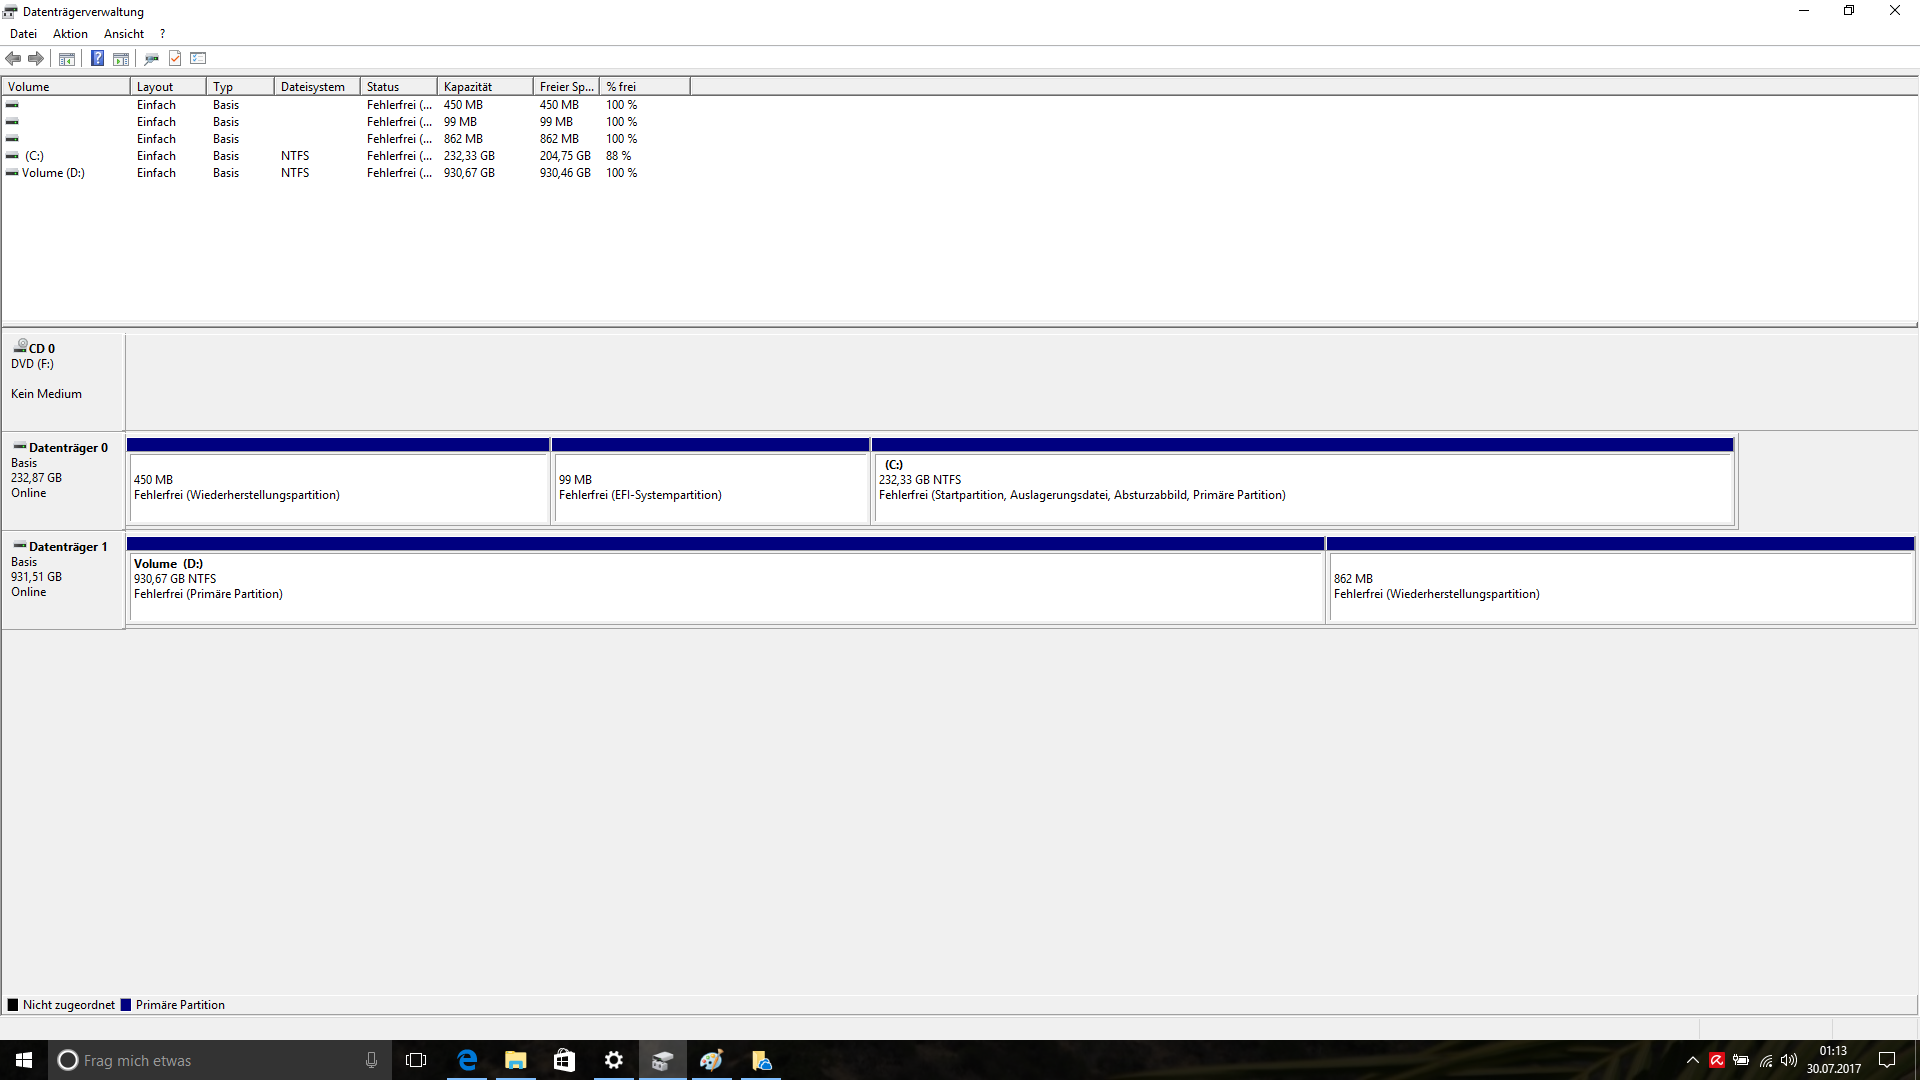Expand hidden system tray icons chevron
Screen dimensions: 1920x1080
coord(1692,1061)
